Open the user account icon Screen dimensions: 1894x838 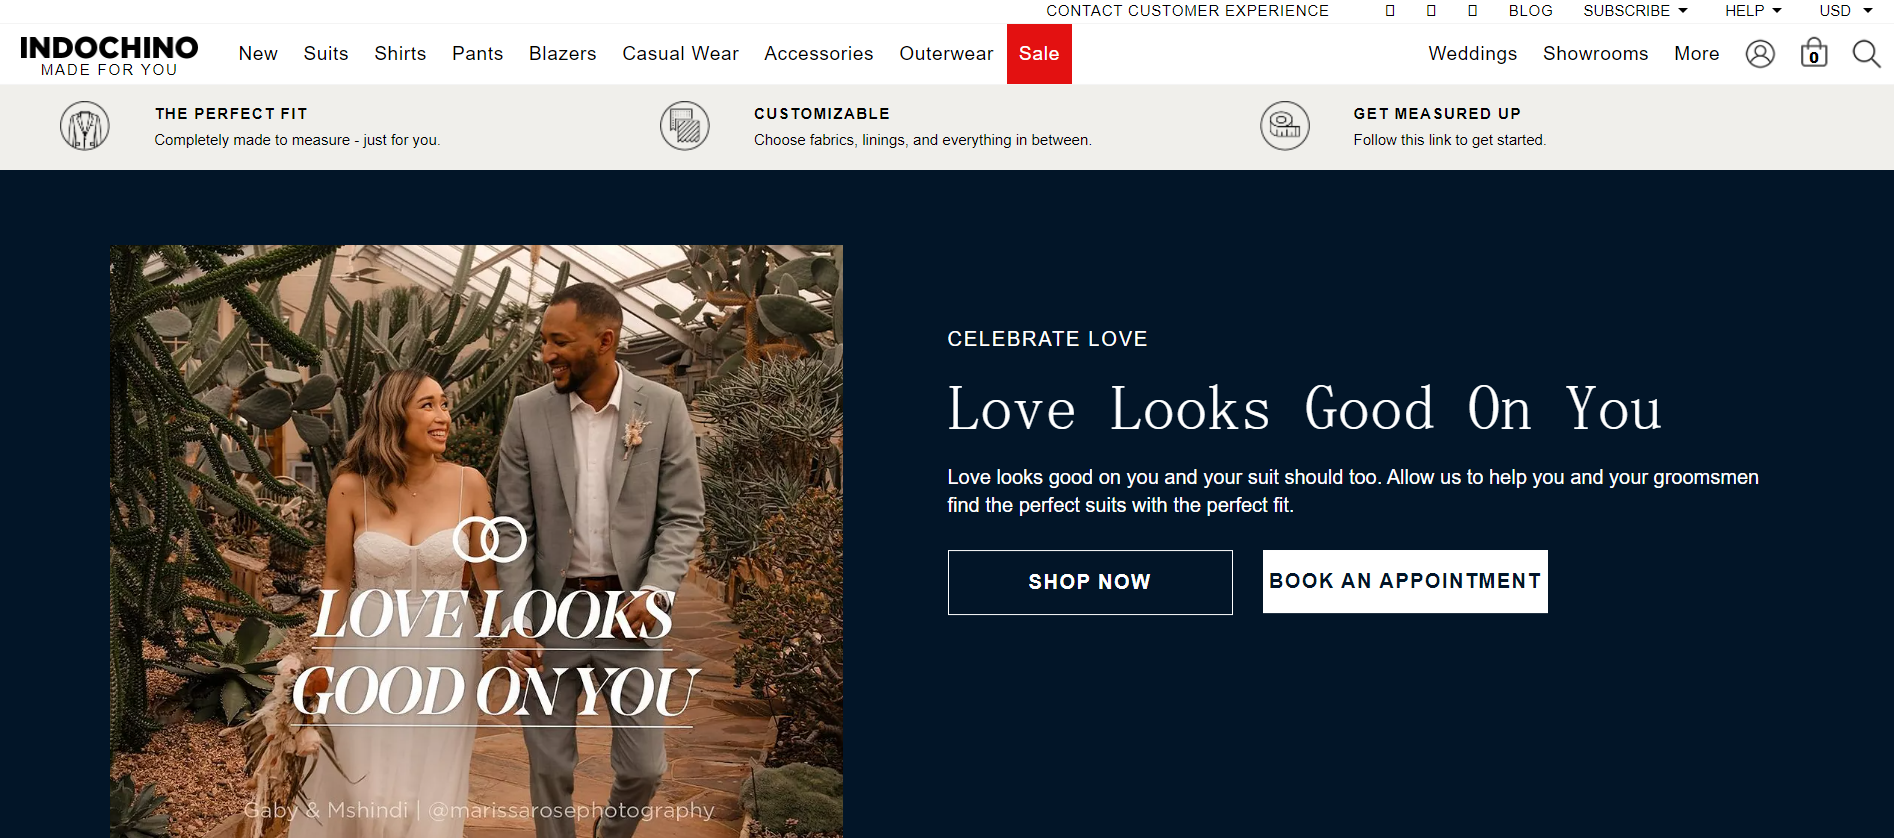(x=1760, y=54)
